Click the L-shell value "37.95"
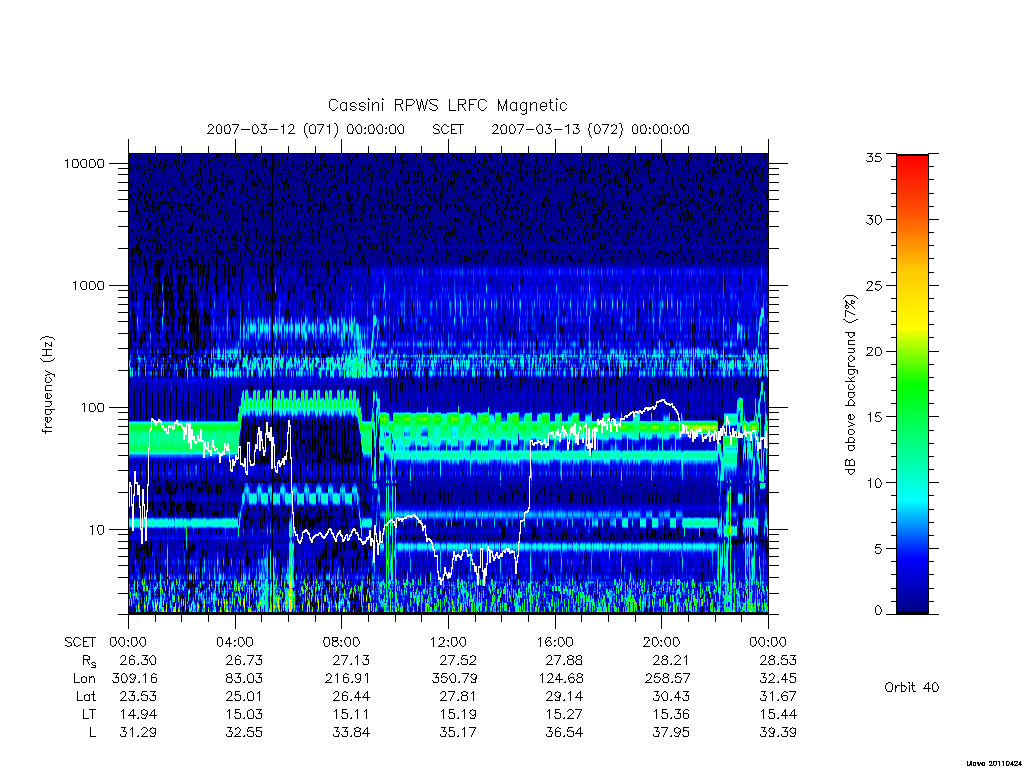This screenshot has height=768, width=1024. 671,733
